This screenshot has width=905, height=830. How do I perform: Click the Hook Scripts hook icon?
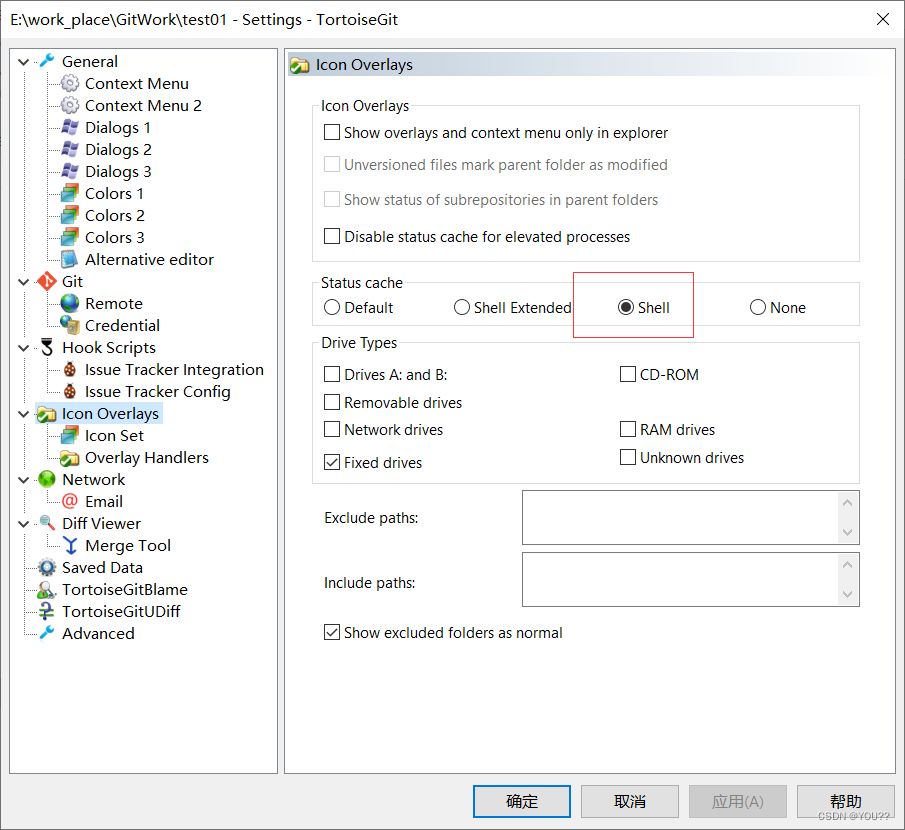(x=47, y=347)
